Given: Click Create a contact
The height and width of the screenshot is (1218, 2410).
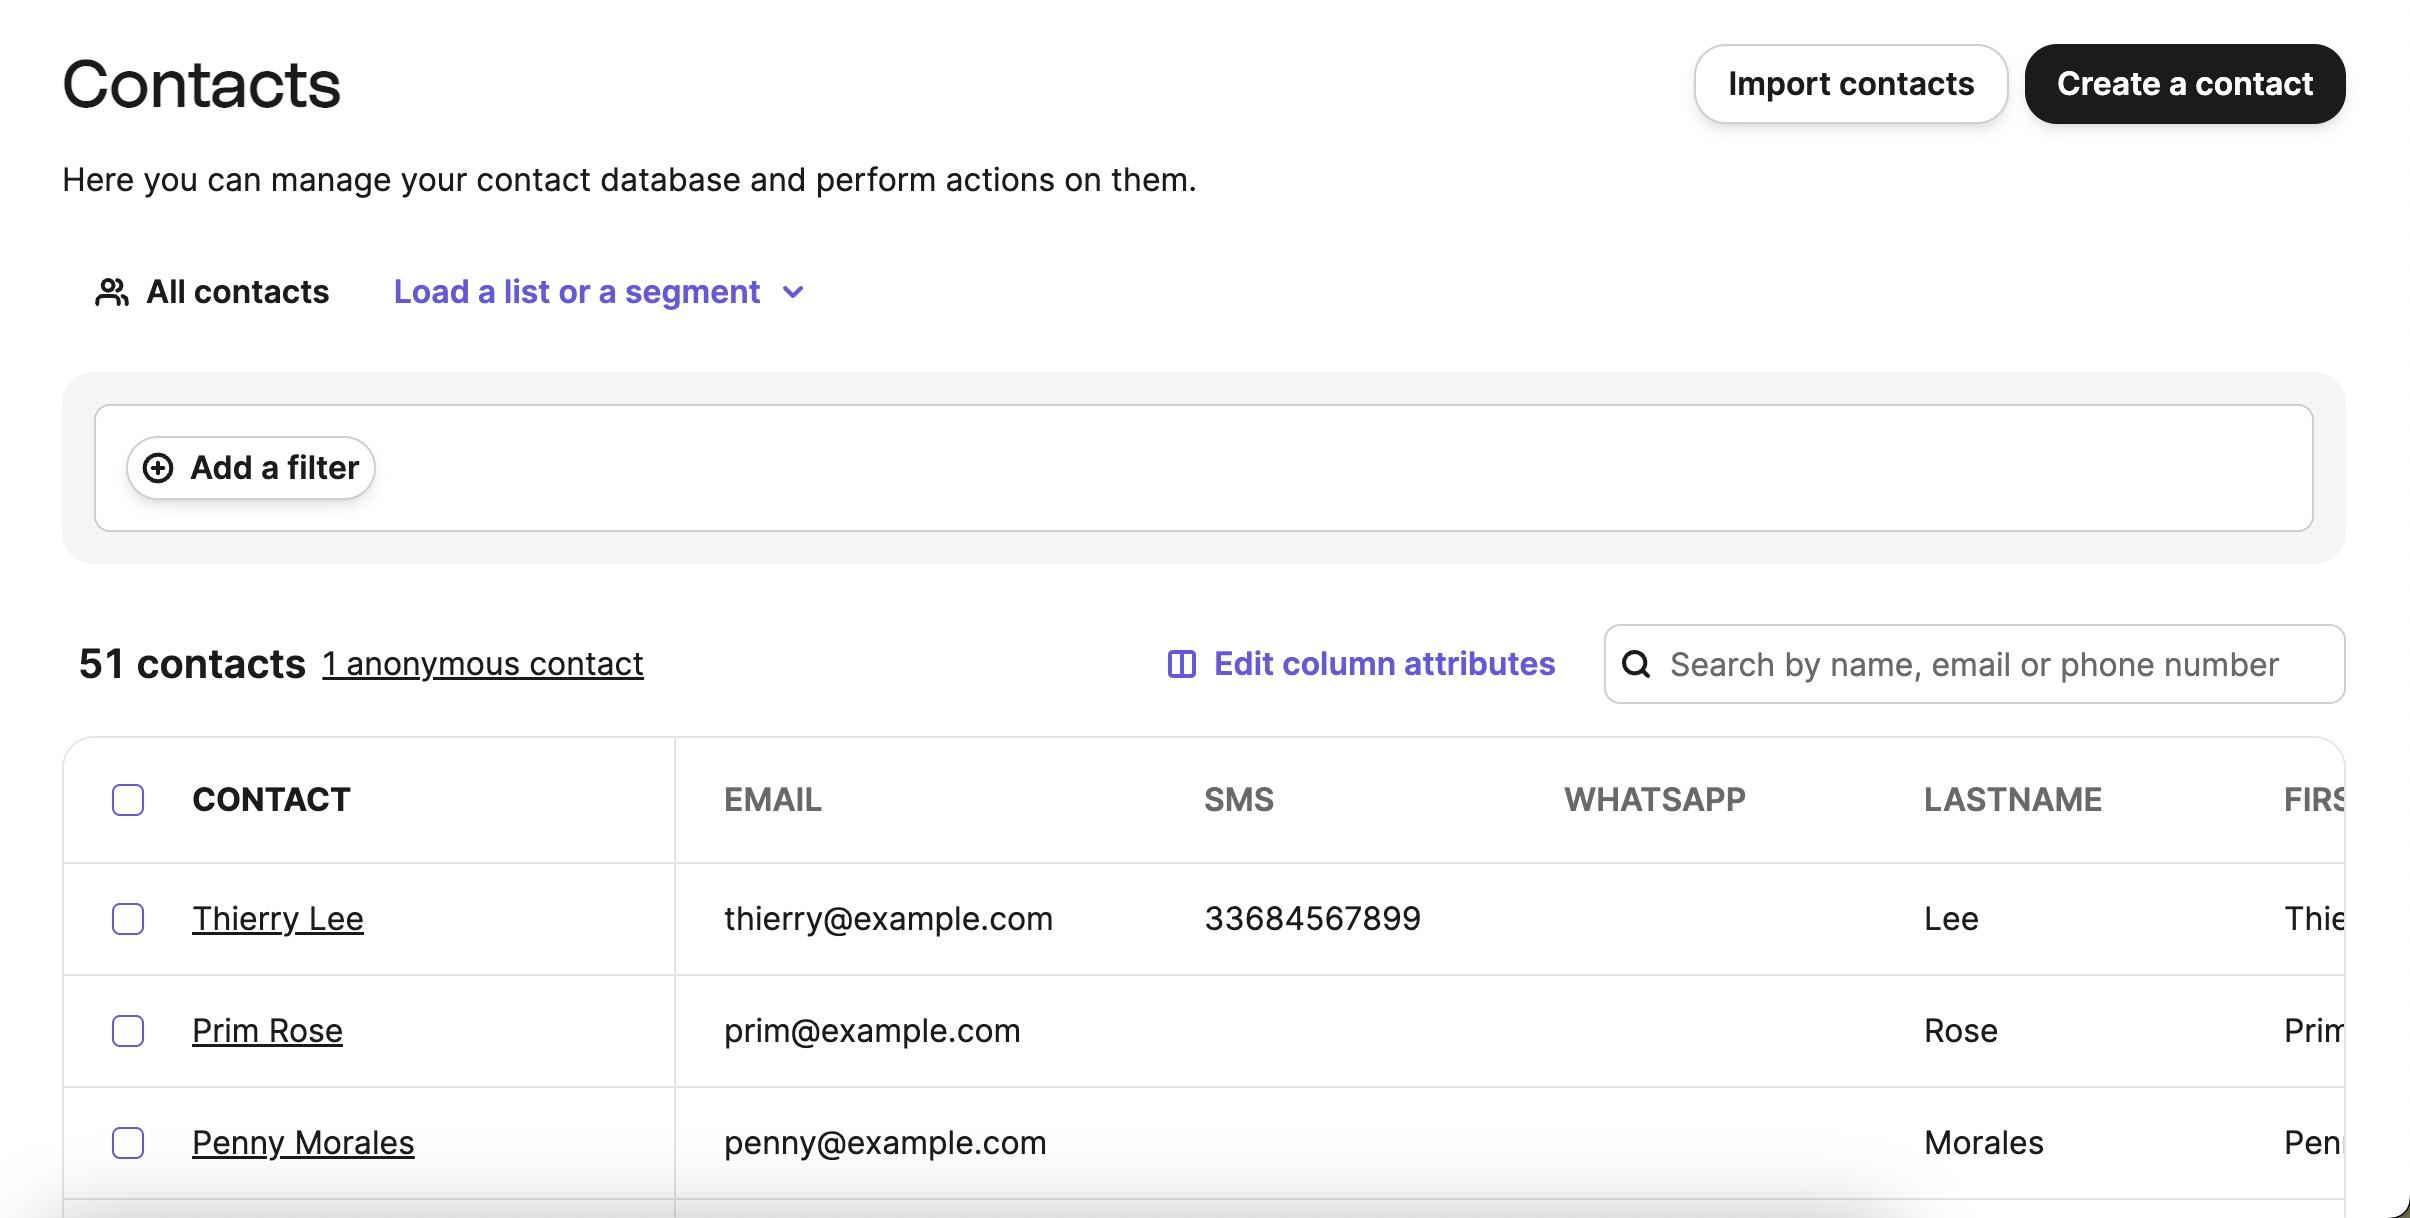Looking at the screenshot, I should click(2184, 83).
